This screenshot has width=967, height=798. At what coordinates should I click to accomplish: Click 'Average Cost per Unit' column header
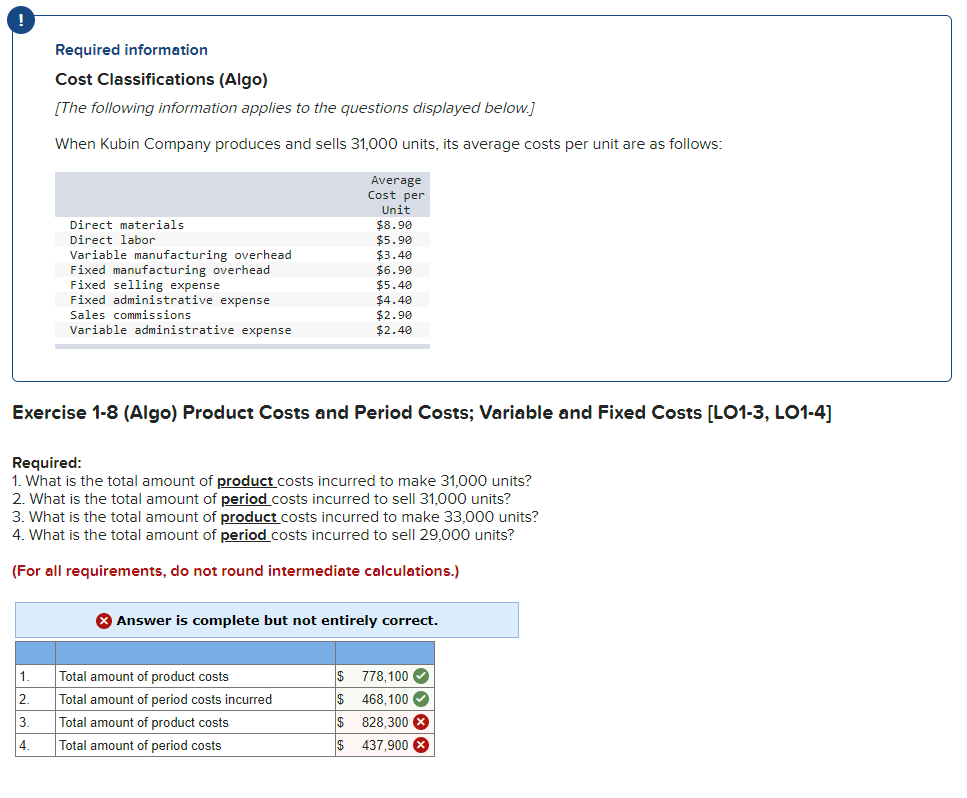pos(396,195)
